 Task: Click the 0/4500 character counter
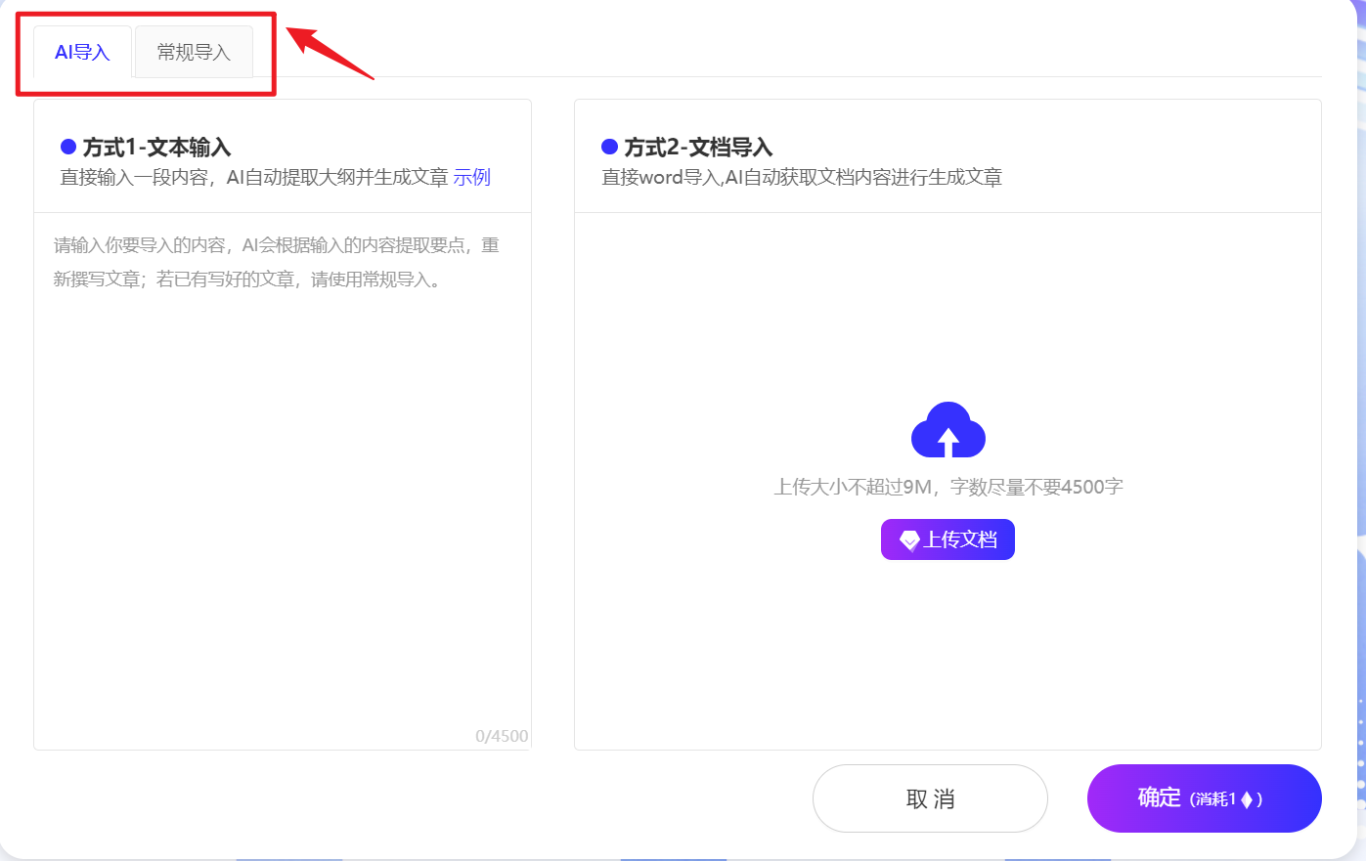pyautogui.click(x=501, y=737)
